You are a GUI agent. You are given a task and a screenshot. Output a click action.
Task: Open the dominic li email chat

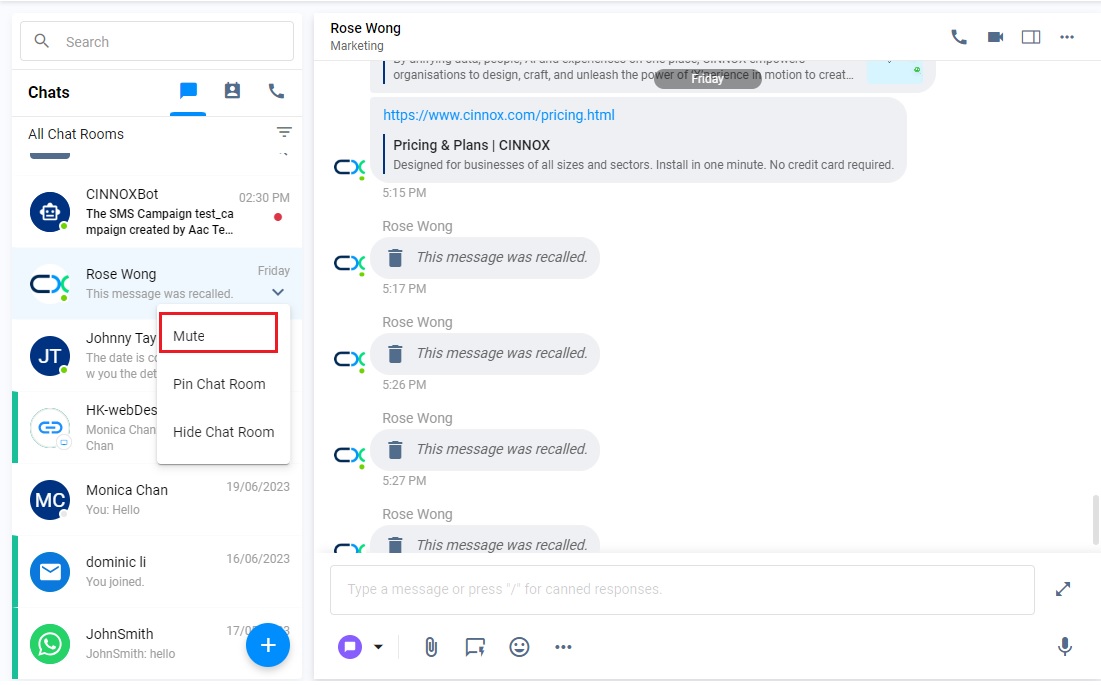[157, 571]
